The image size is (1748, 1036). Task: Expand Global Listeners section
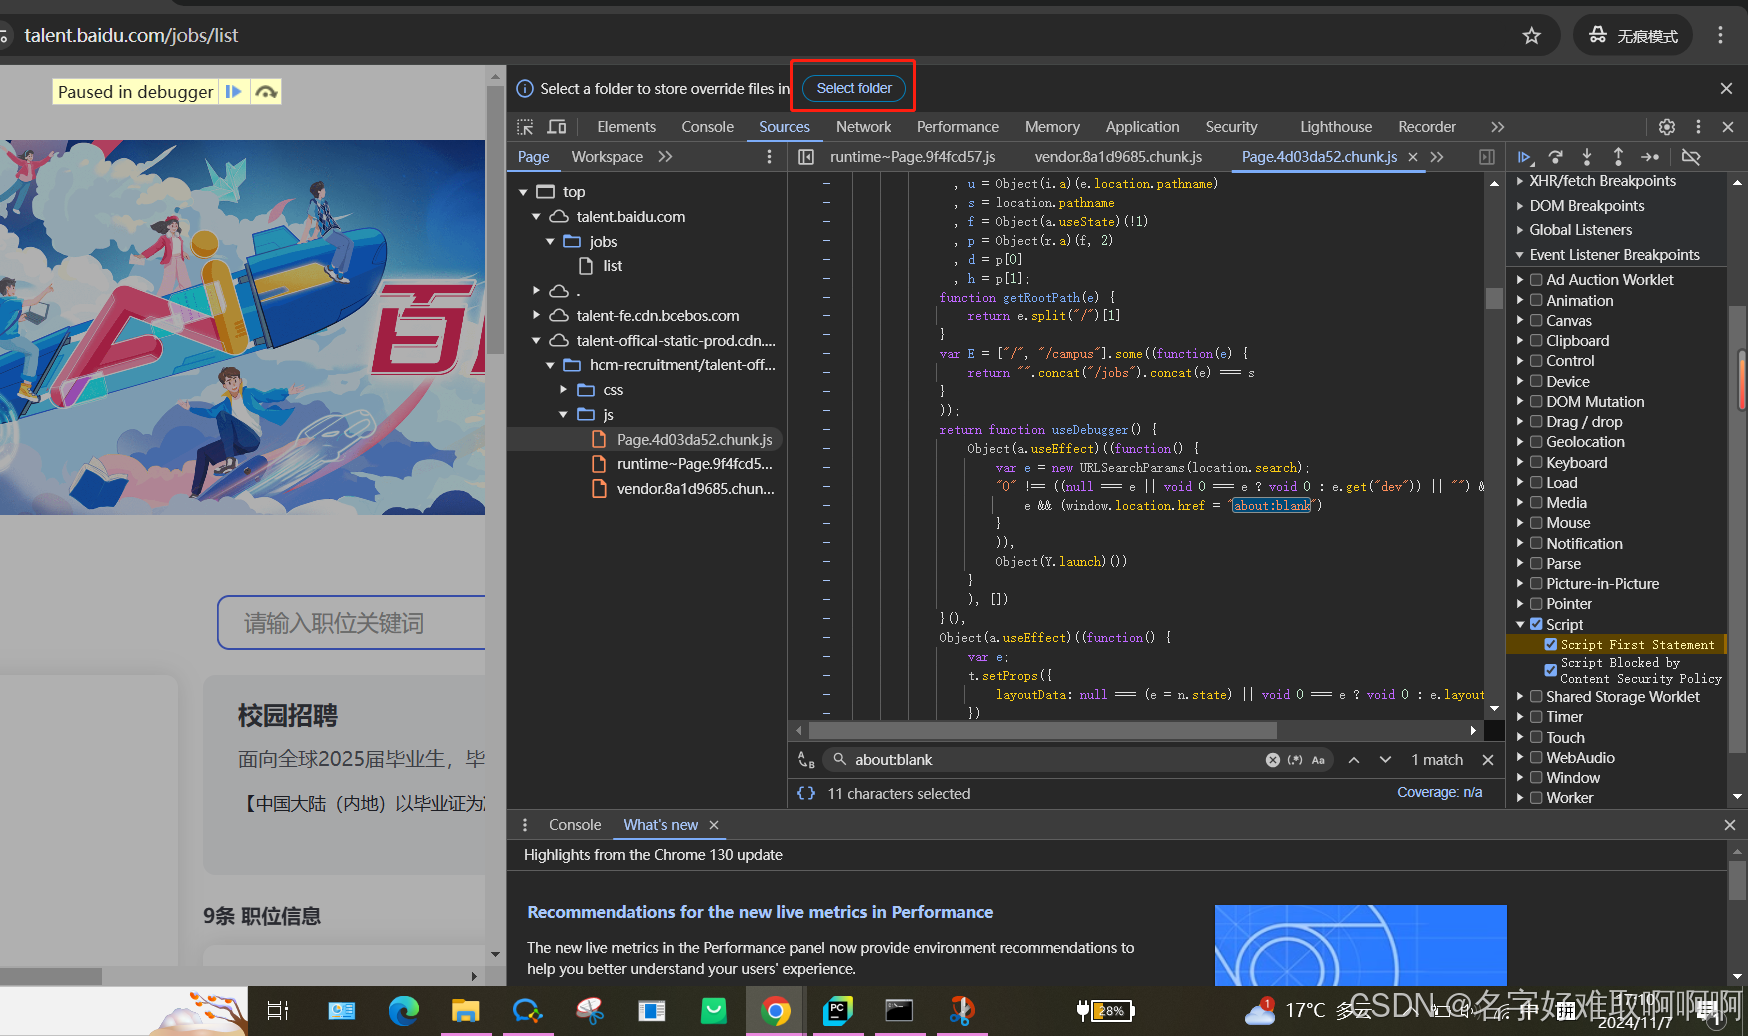(1520, 230)
